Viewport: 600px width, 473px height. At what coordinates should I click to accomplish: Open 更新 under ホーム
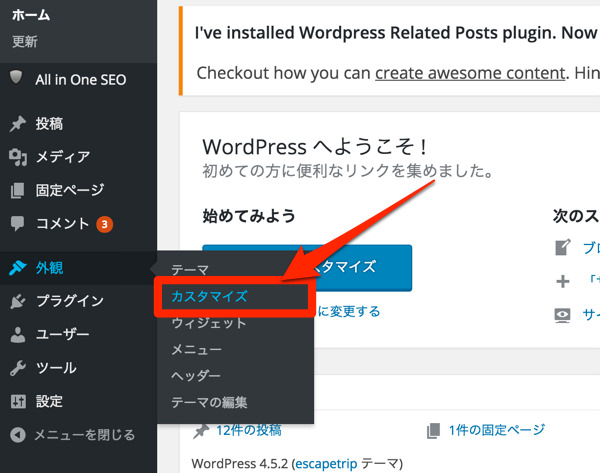click(24, 41)
